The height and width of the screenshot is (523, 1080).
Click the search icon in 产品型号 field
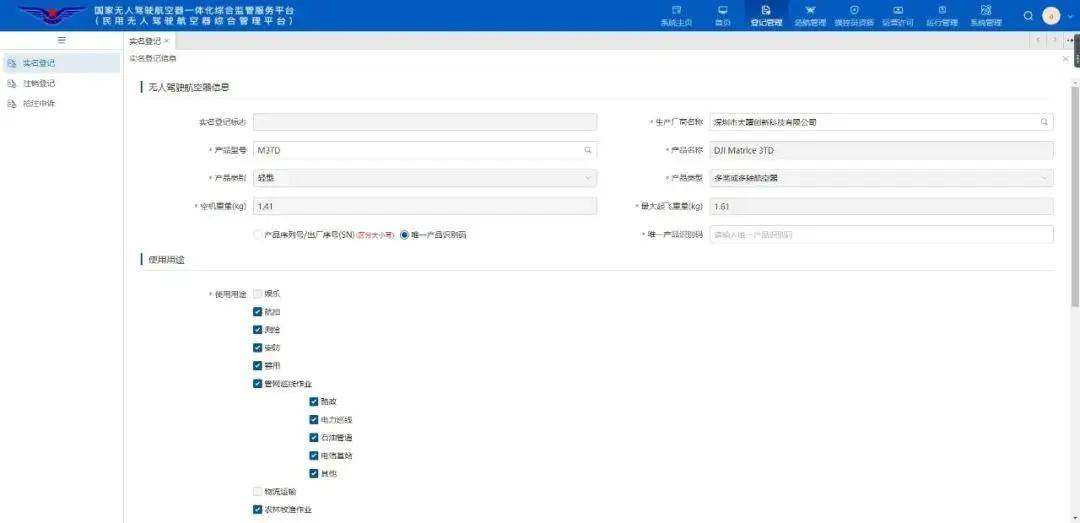(588, 150)
